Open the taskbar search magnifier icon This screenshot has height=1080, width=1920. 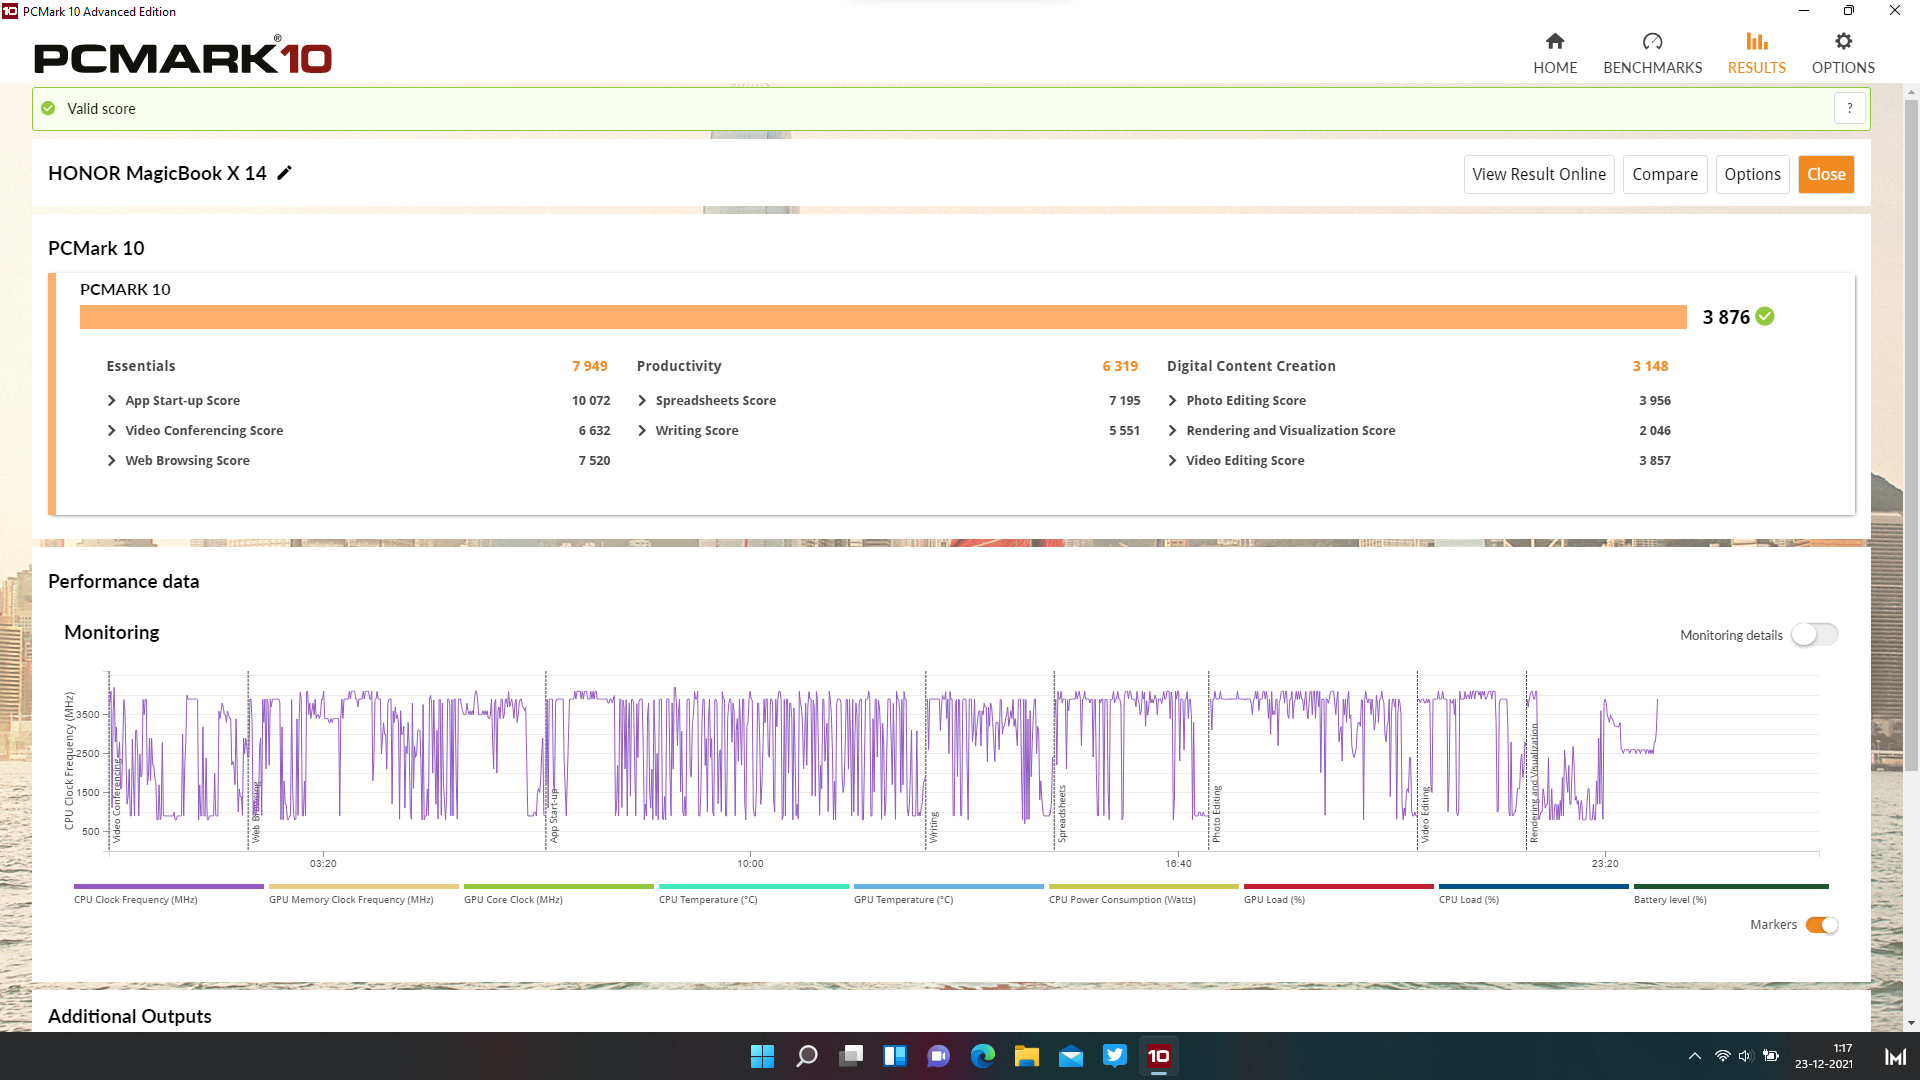click(806, 1056)
